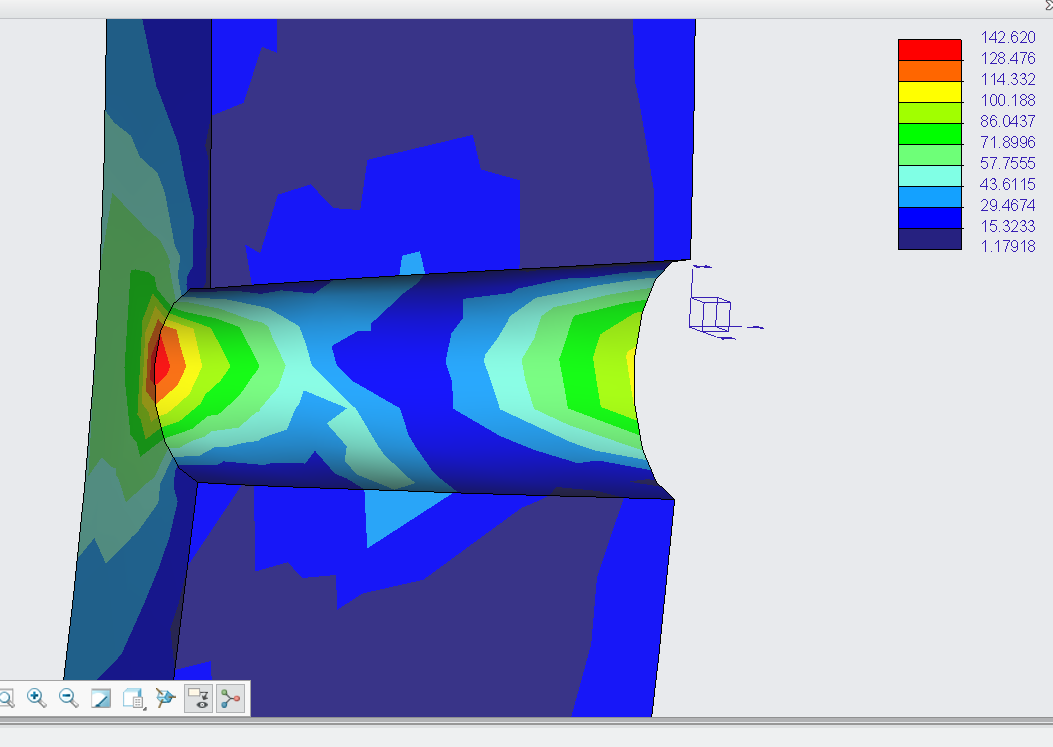
Task: Toggle the highlighted node display button
Action: 230,698
